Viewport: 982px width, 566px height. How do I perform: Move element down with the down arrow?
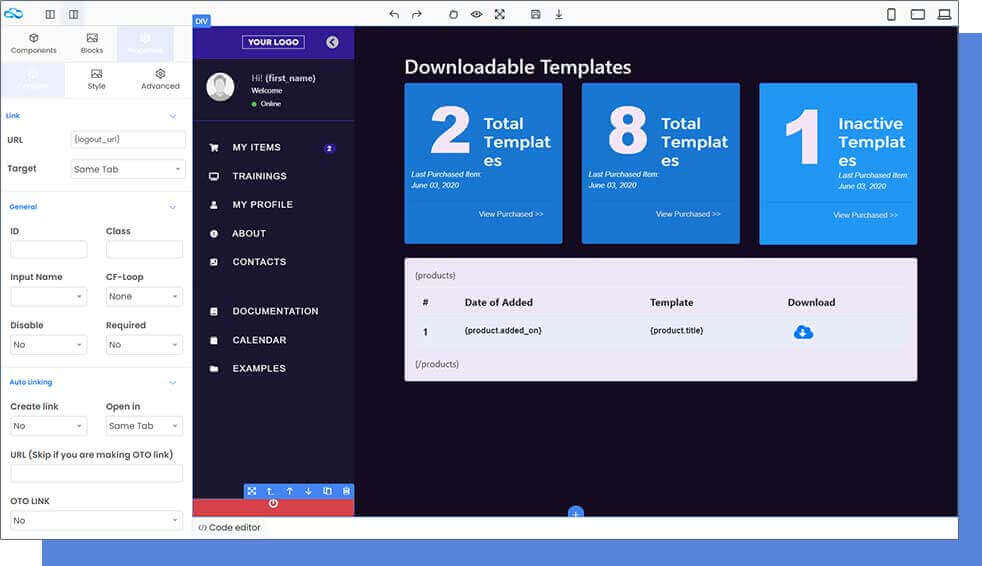coord(308,491)
